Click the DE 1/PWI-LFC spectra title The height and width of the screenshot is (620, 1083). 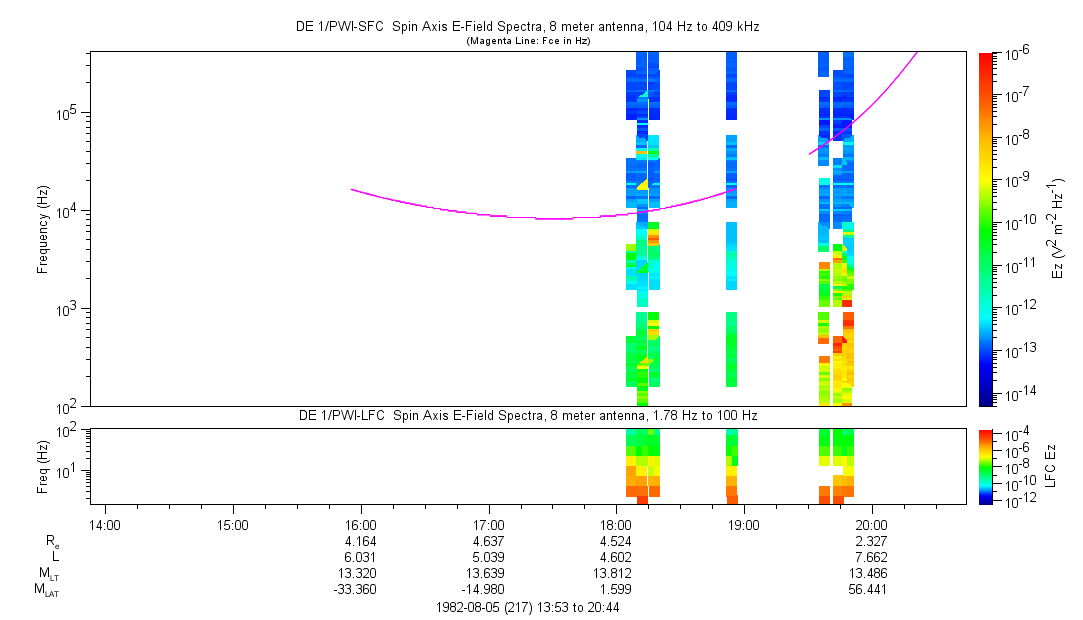[529, 415]
